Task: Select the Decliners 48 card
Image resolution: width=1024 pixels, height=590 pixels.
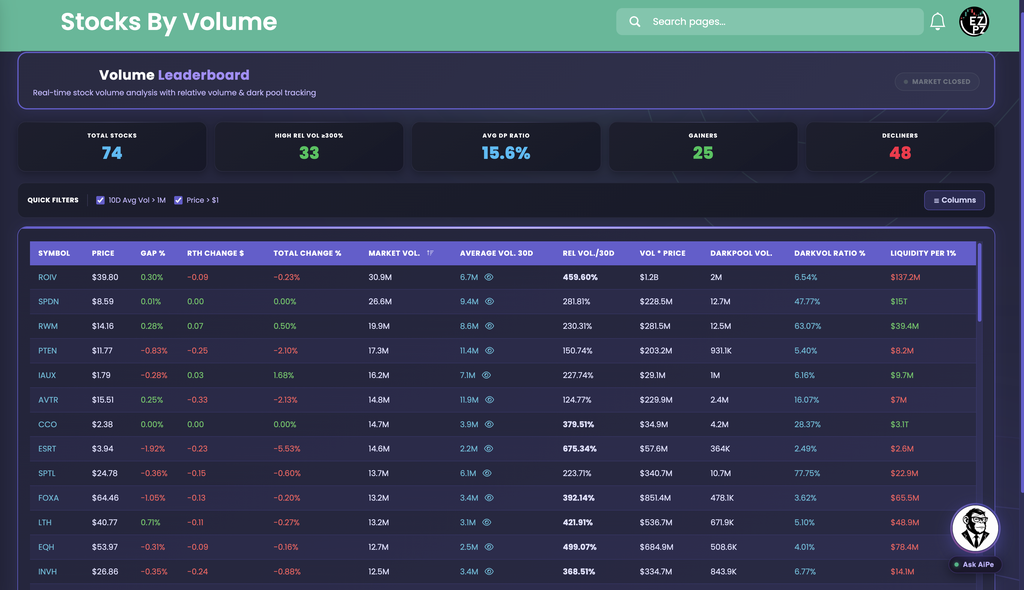Action: coord(900,146)
